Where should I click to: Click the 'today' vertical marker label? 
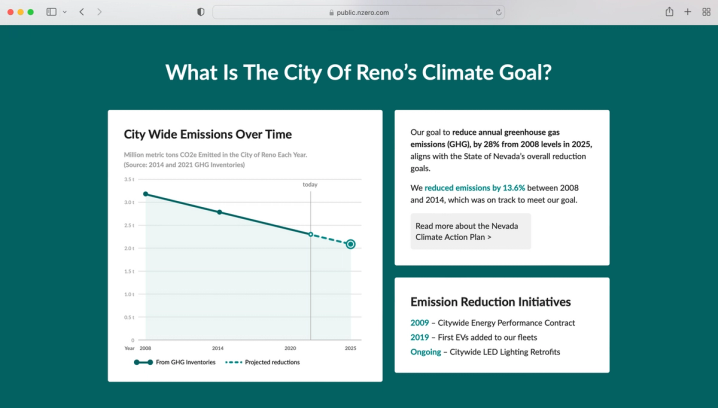310,185
